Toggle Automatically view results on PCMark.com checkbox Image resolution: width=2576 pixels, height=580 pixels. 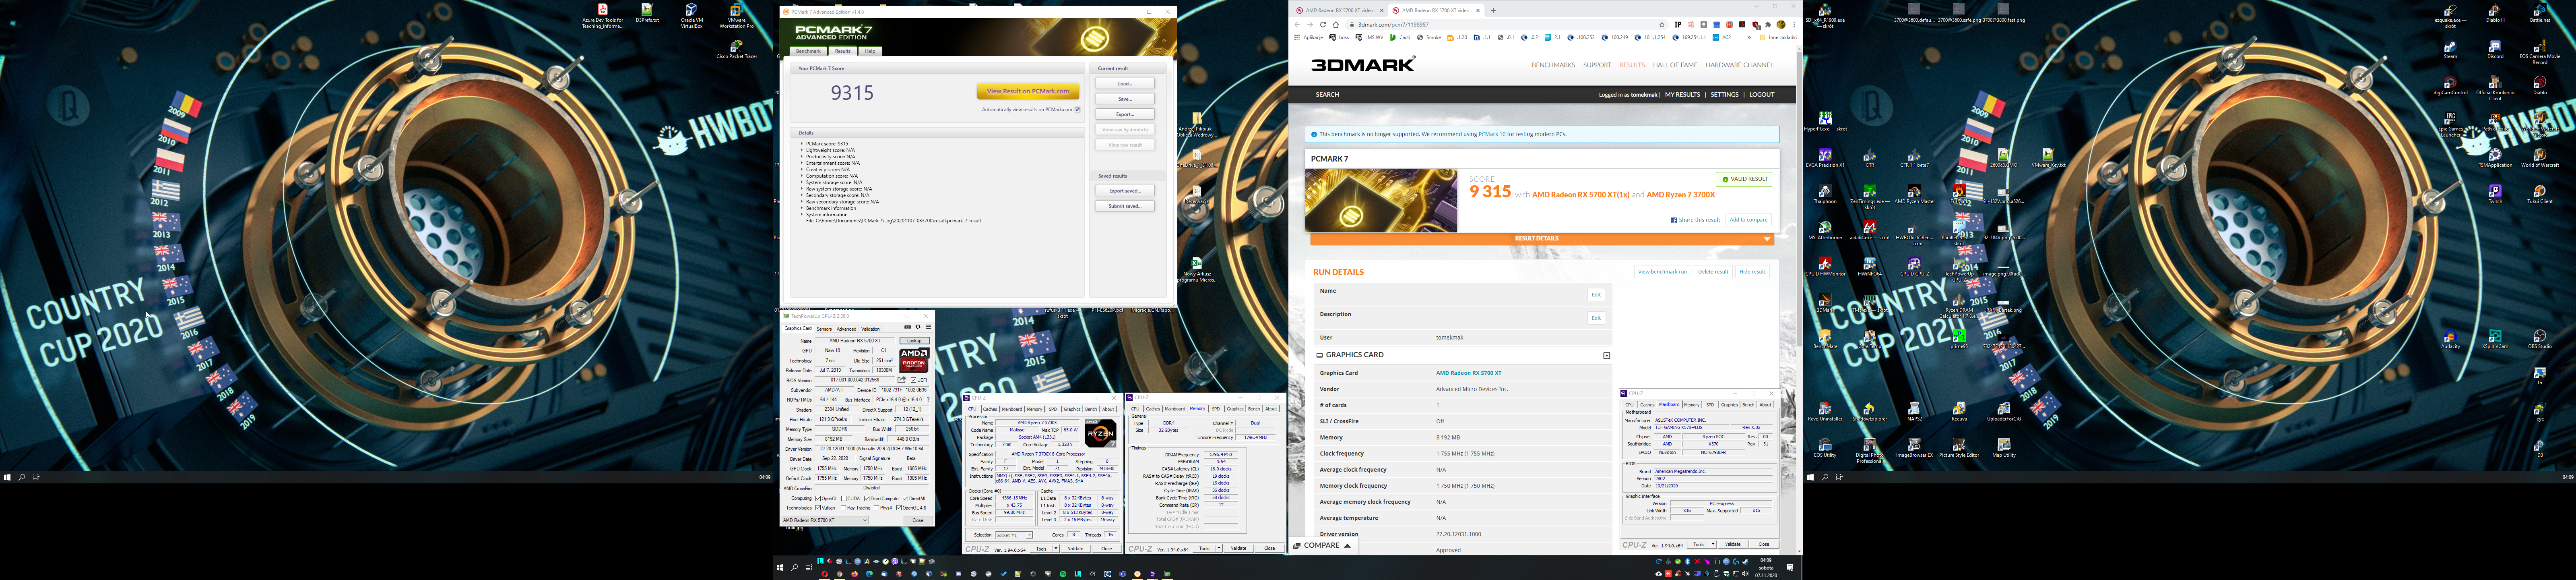pos(1077,109)
